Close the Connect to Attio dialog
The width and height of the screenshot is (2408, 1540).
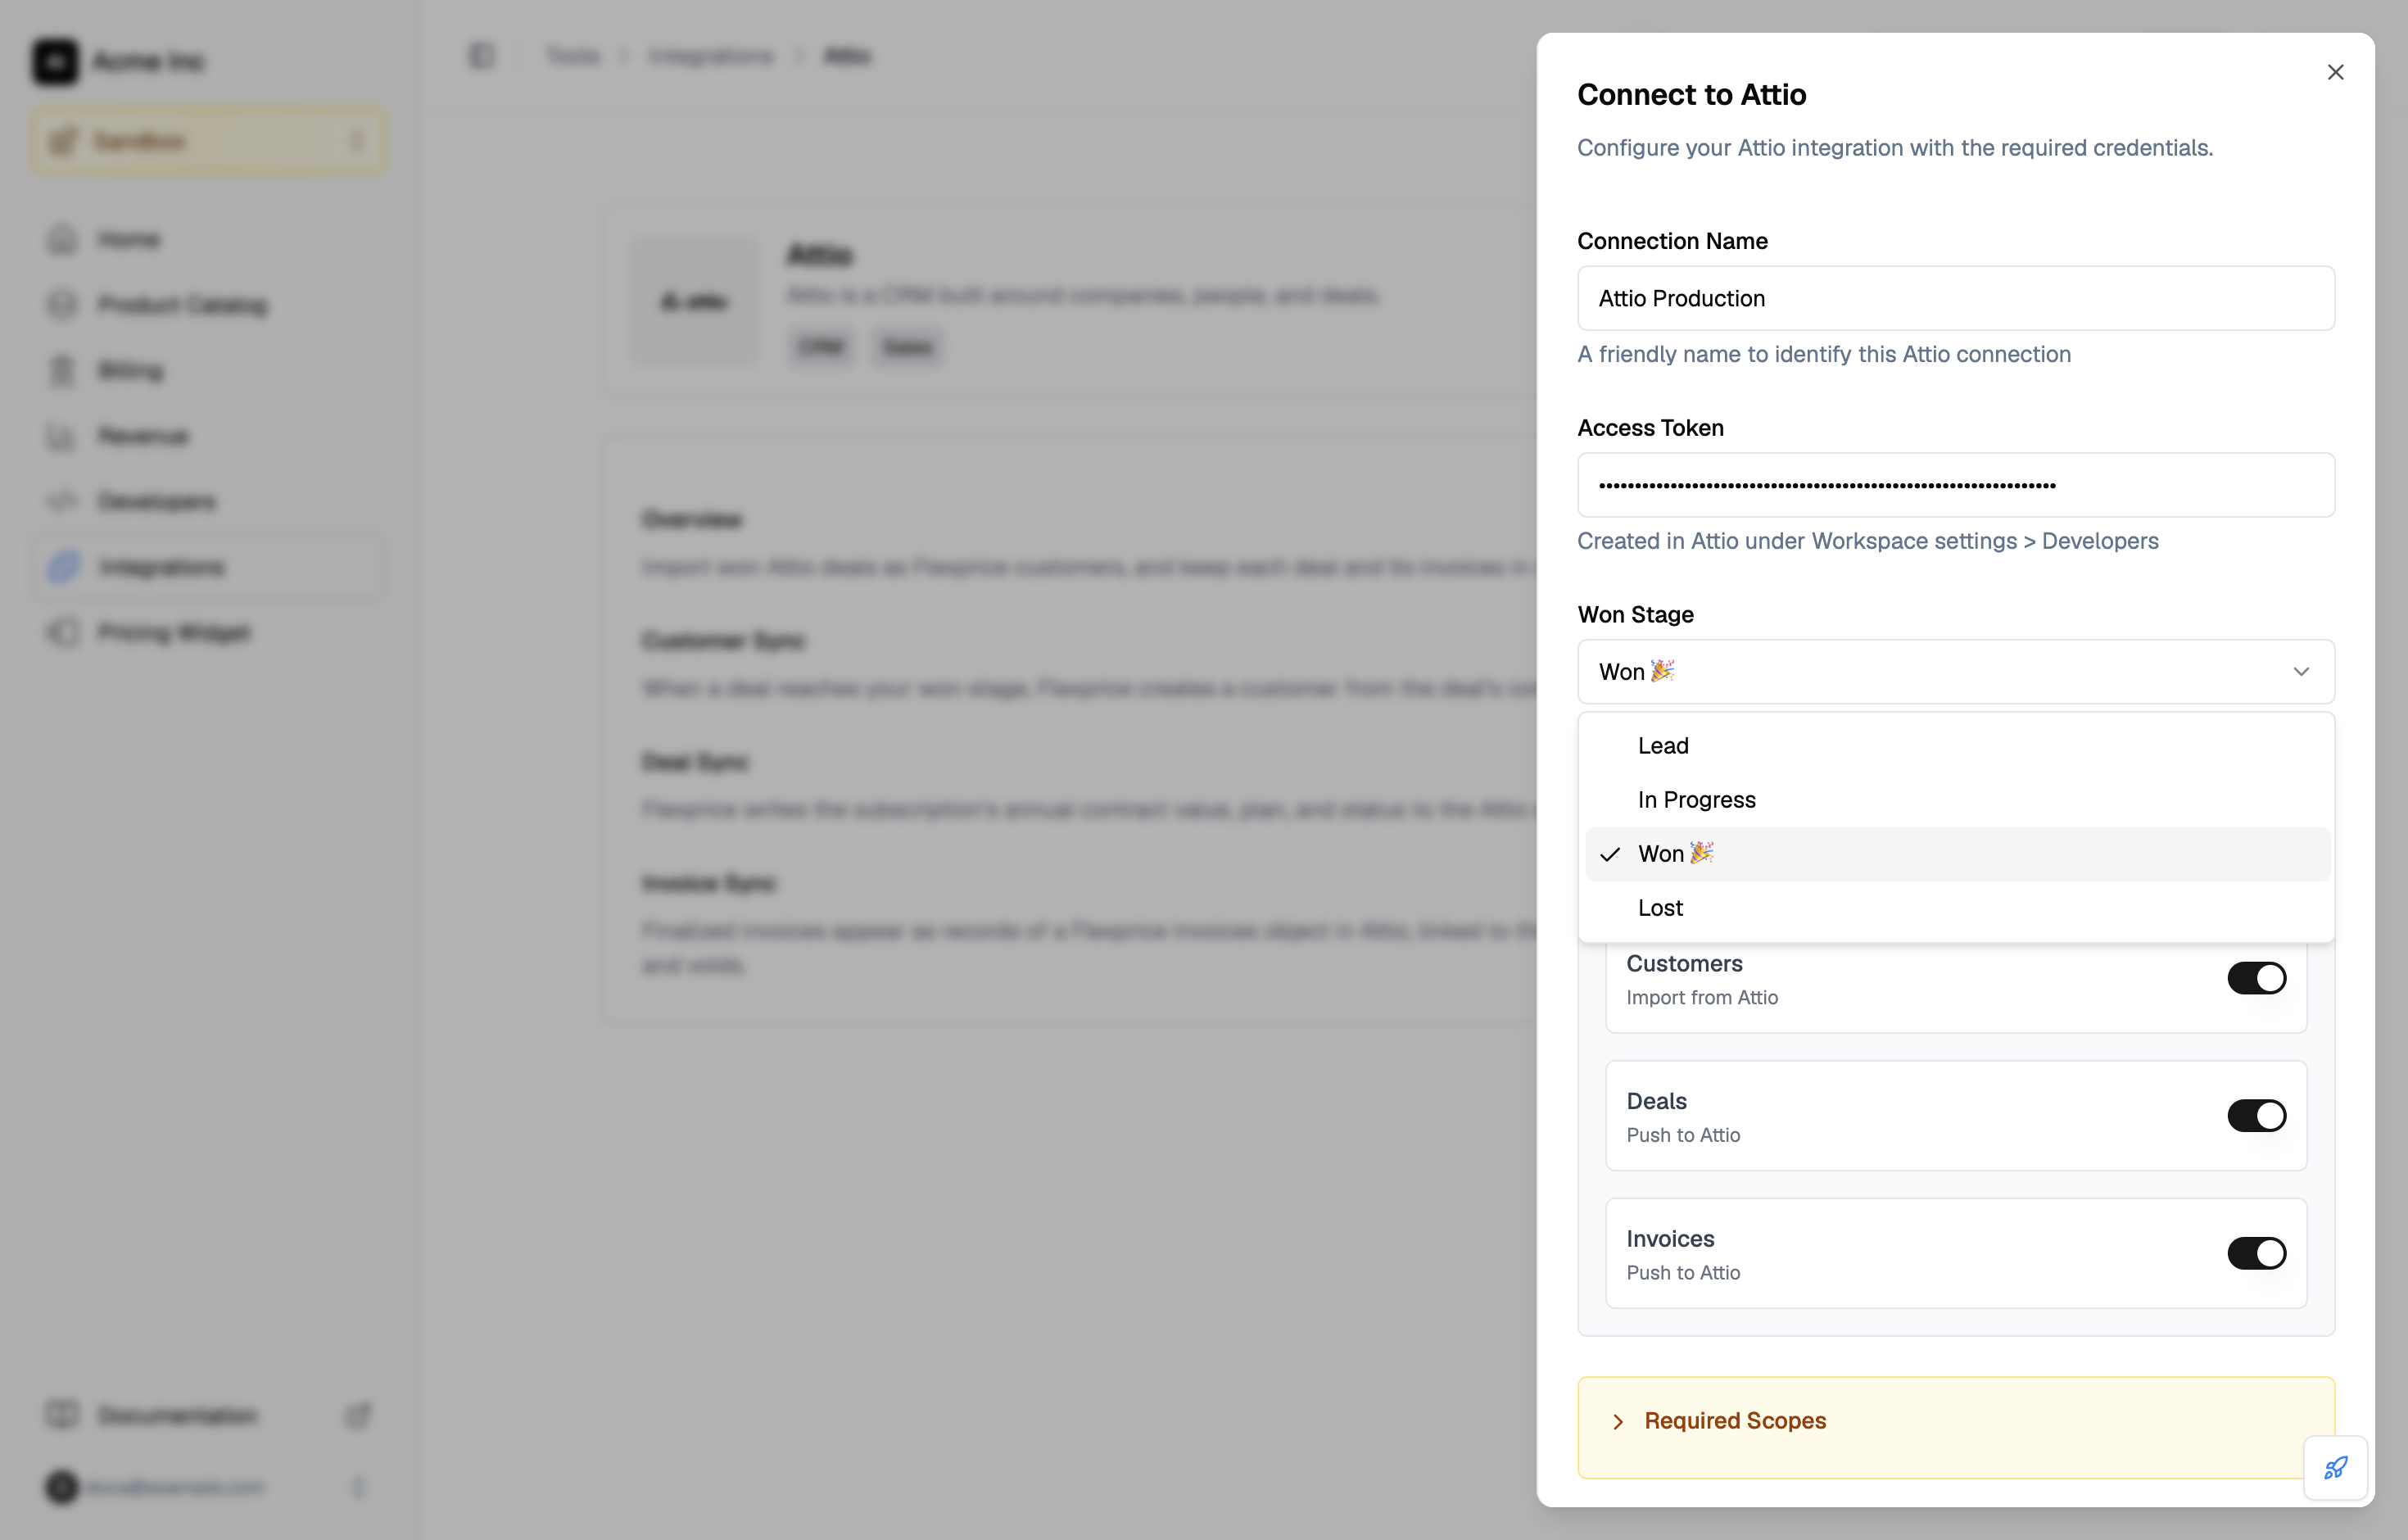pyautogui.click(x=2335, y=72)
